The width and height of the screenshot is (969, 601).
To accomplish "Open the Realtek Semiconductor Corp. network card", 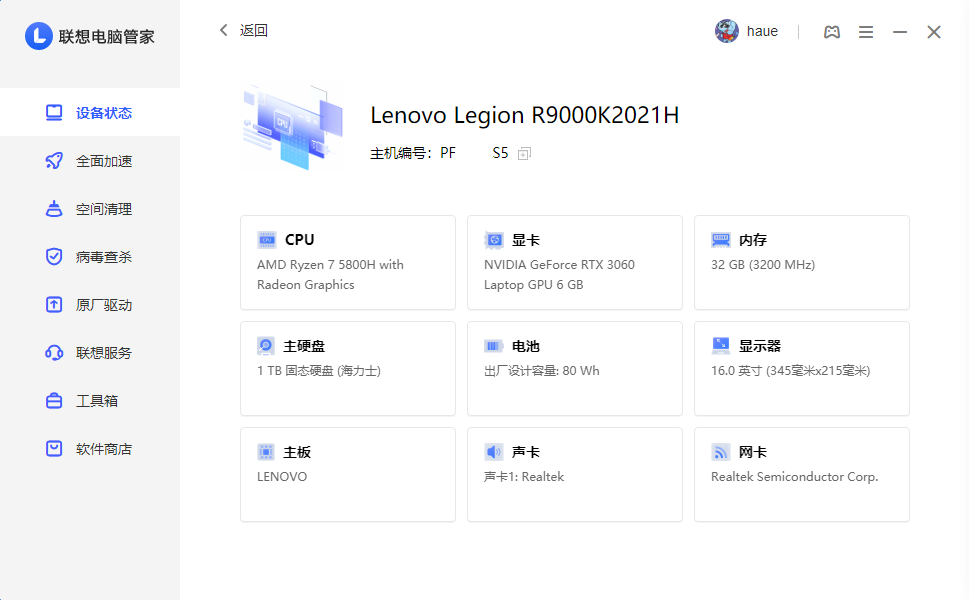I will (802, 474).
